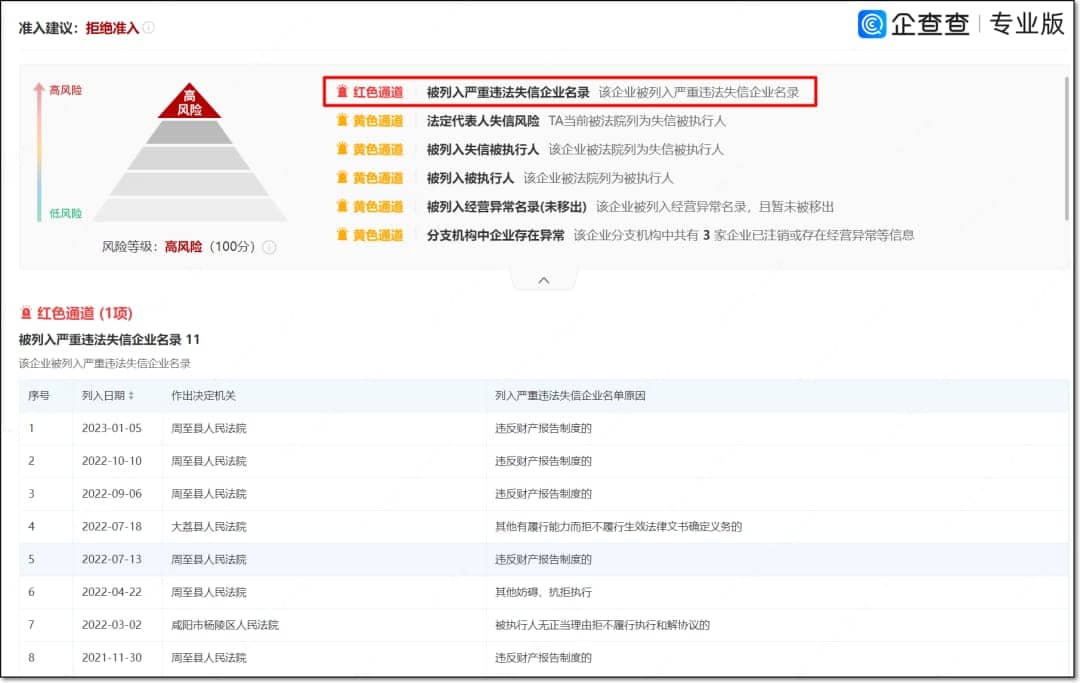Select the row dated 2022-09-06
Screen dimensions: 1080x683
[543, 494]
